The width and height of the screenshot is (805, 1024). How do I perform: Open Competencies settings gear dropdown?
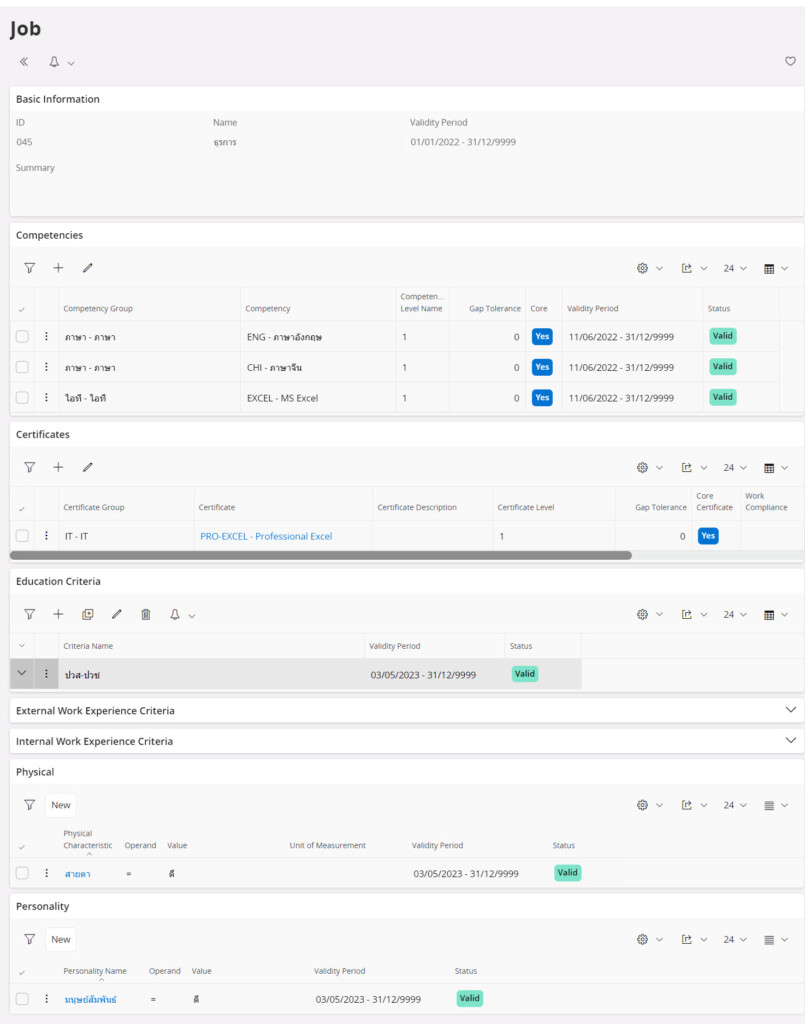649,268
